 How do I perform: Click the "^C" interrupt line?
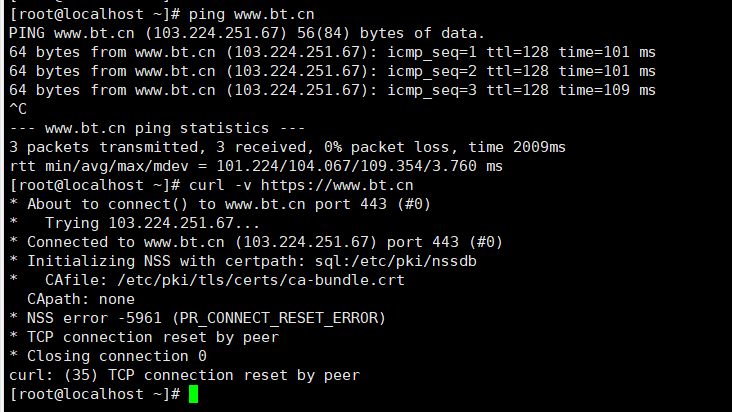18,109
